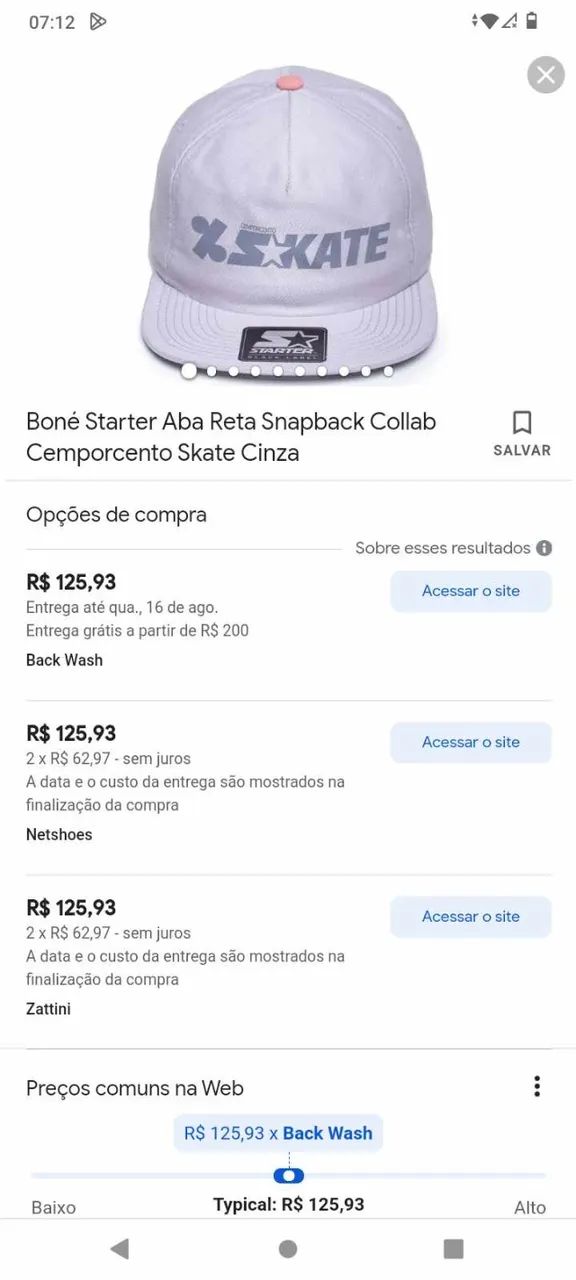Open the Back Wash seller link
The width and height of the screenshot is (576, 1280).
64,660
